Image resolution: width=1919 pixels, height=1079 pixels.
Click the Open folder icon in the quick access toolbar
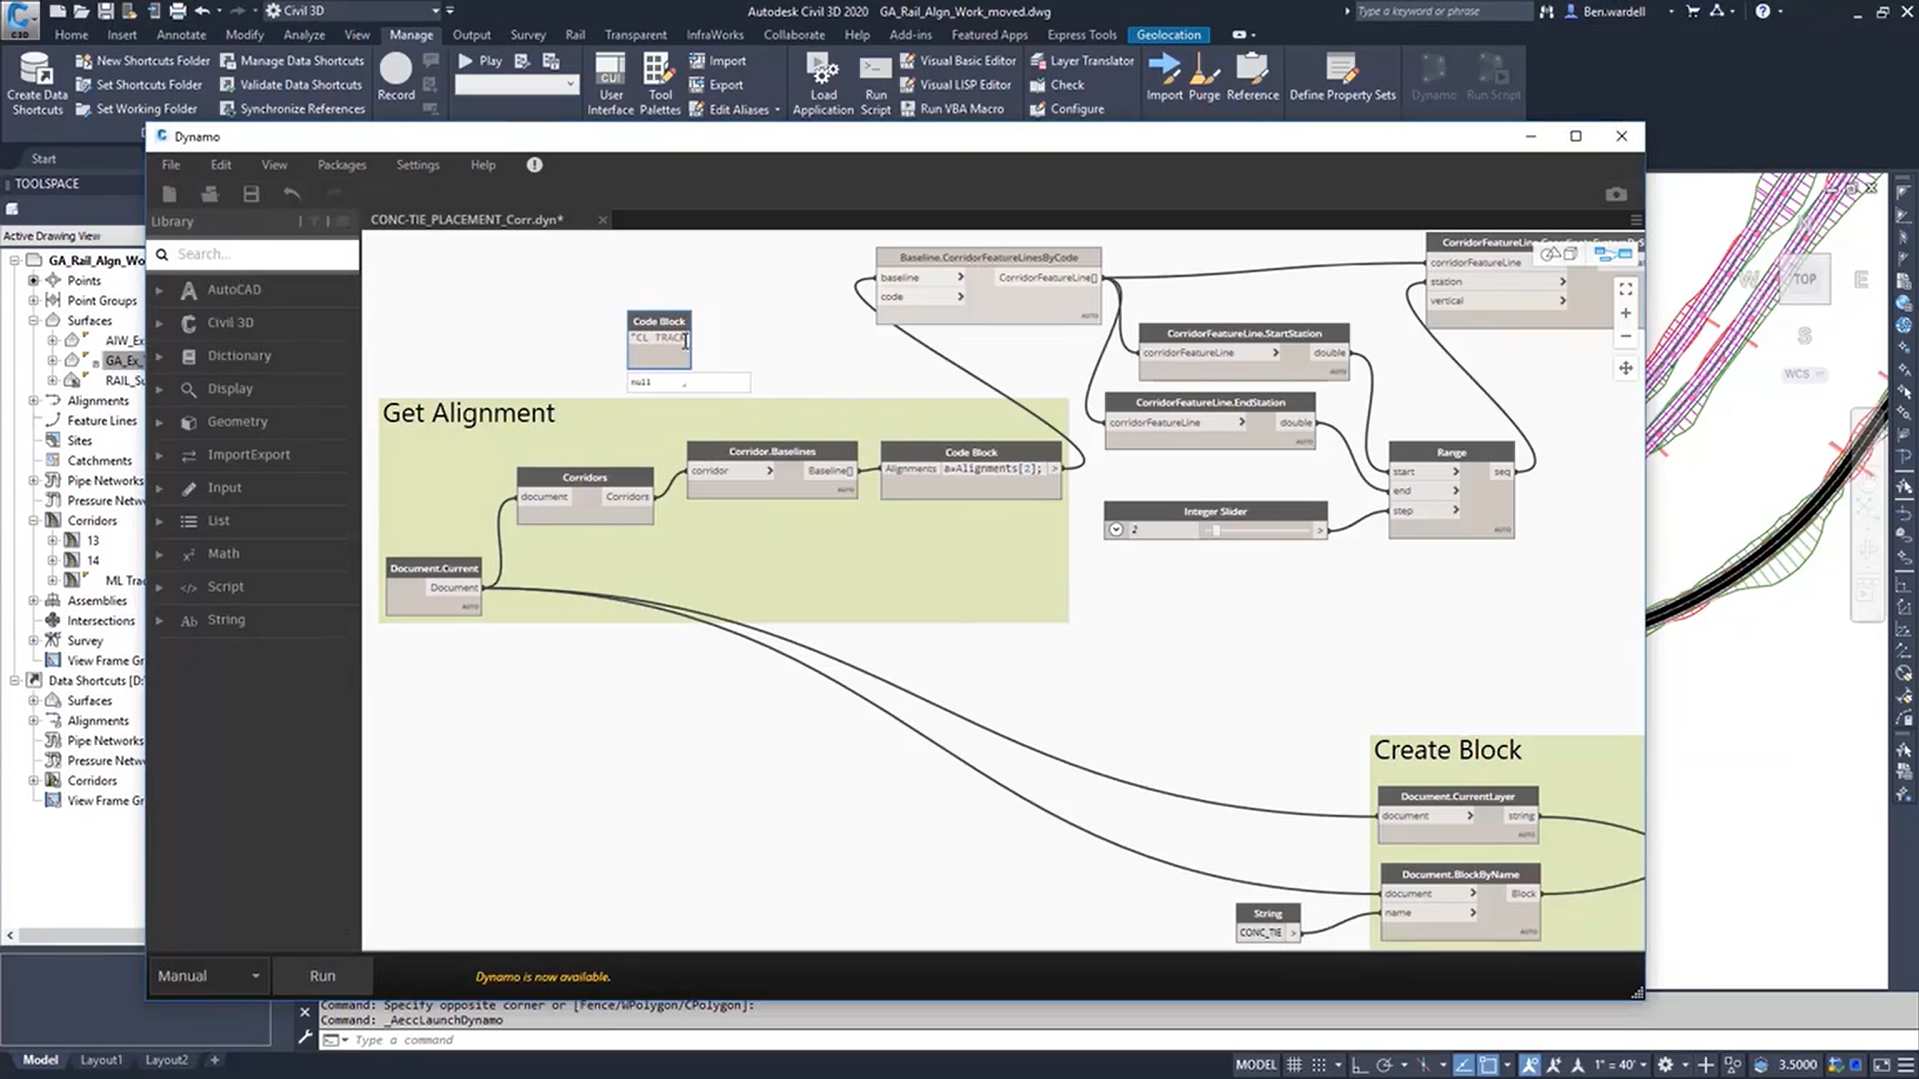coord(81,11)
